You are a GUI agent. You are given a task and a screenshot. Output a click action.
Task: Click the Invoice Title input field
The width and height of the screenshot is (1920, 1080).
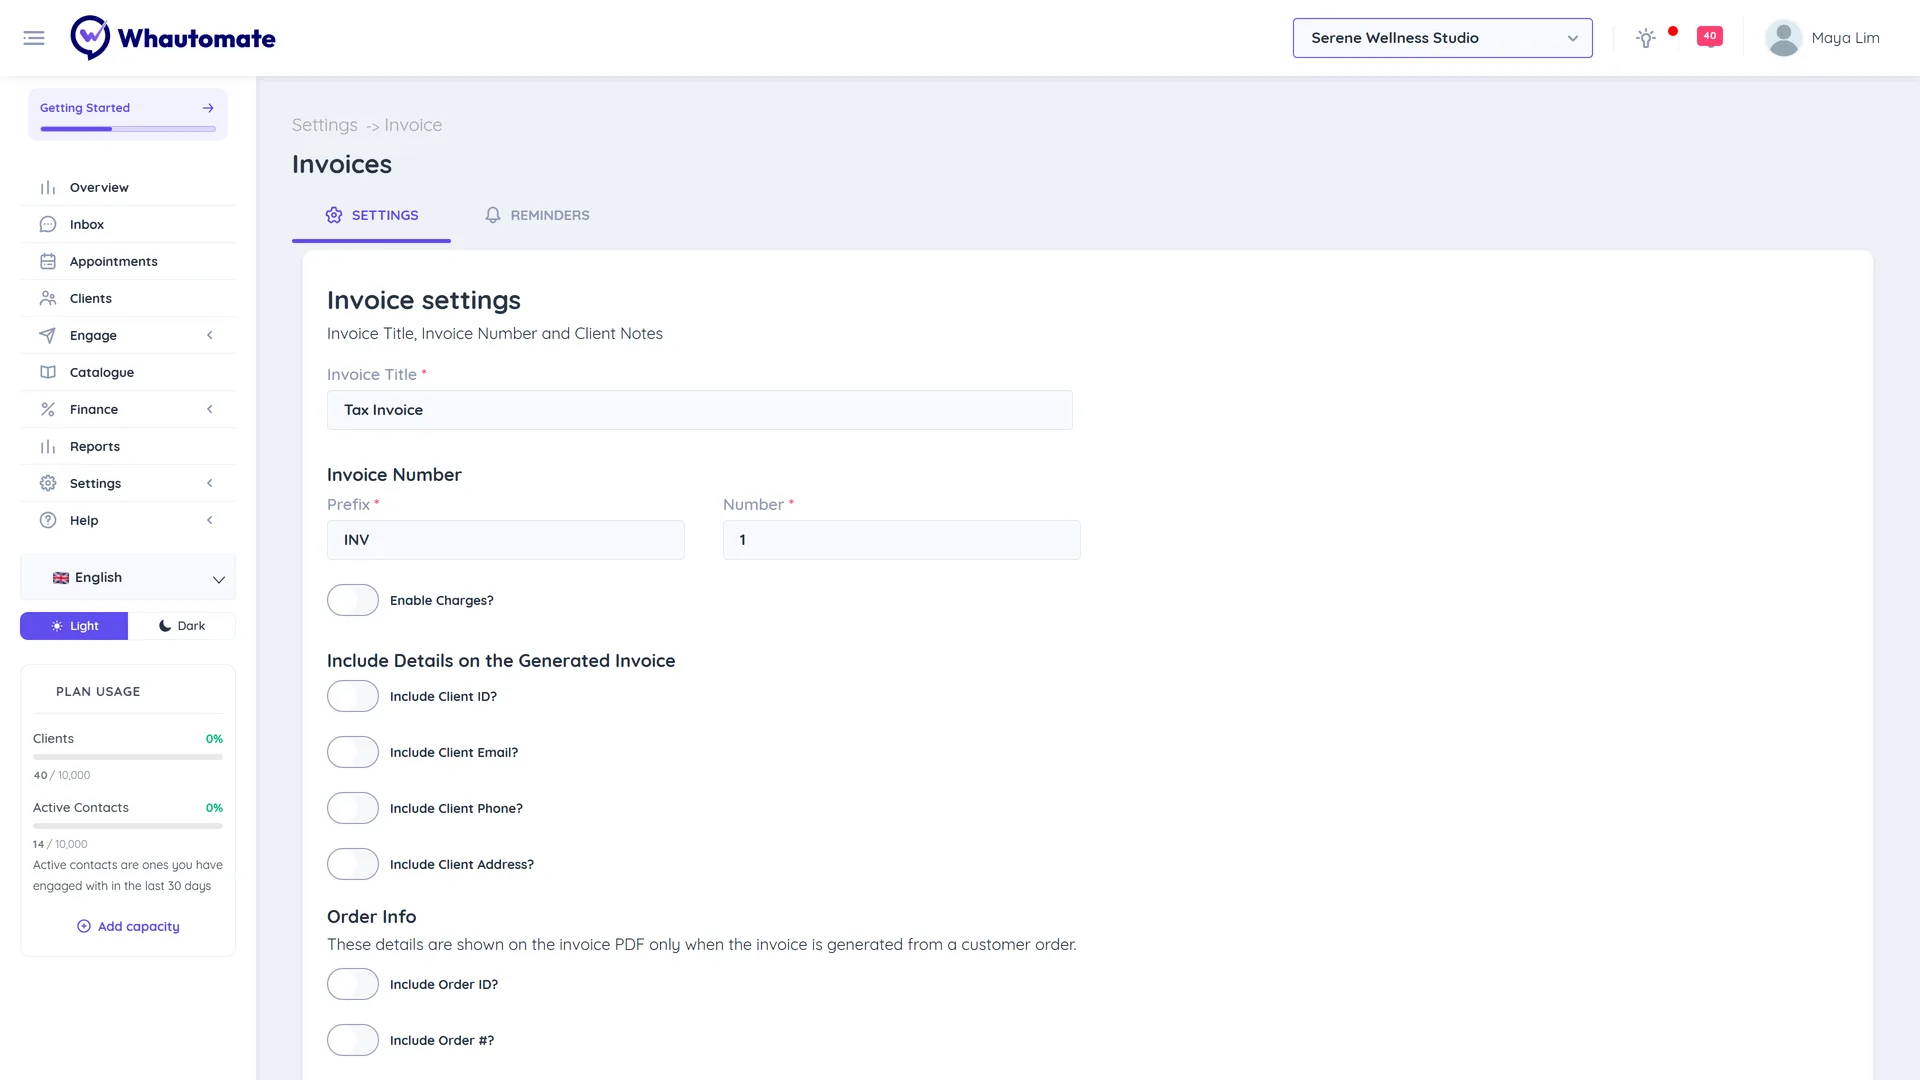click(x=700, y=410)
